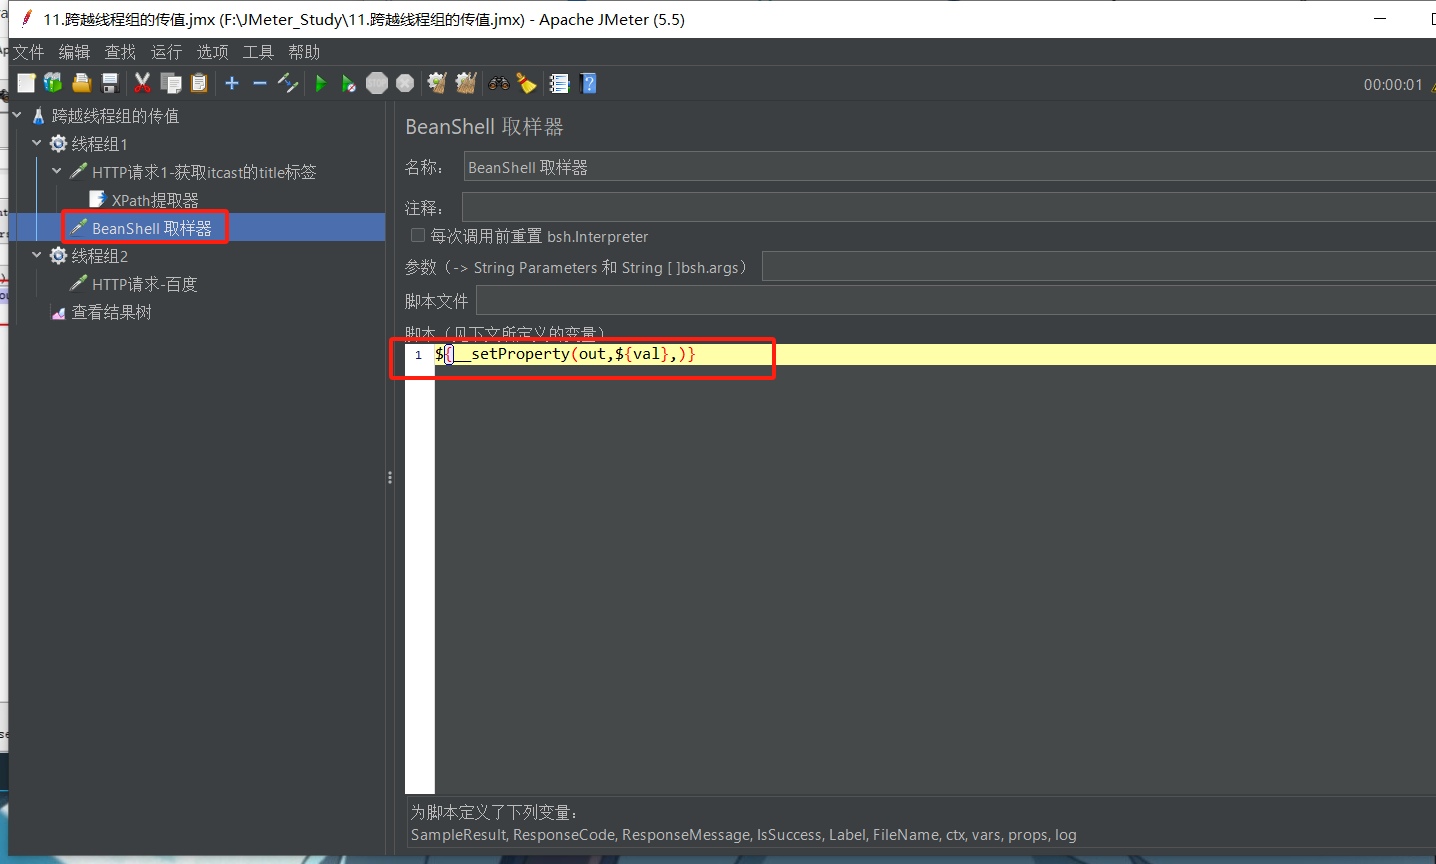
Task: Click the Paste clipboard icon
Action: (199, 83)
